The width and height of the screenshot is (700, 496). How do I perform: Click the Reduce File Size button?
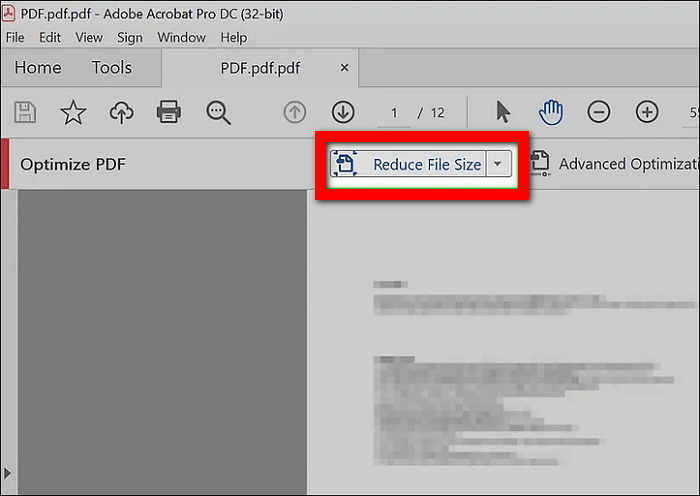[x=408, y=164]
